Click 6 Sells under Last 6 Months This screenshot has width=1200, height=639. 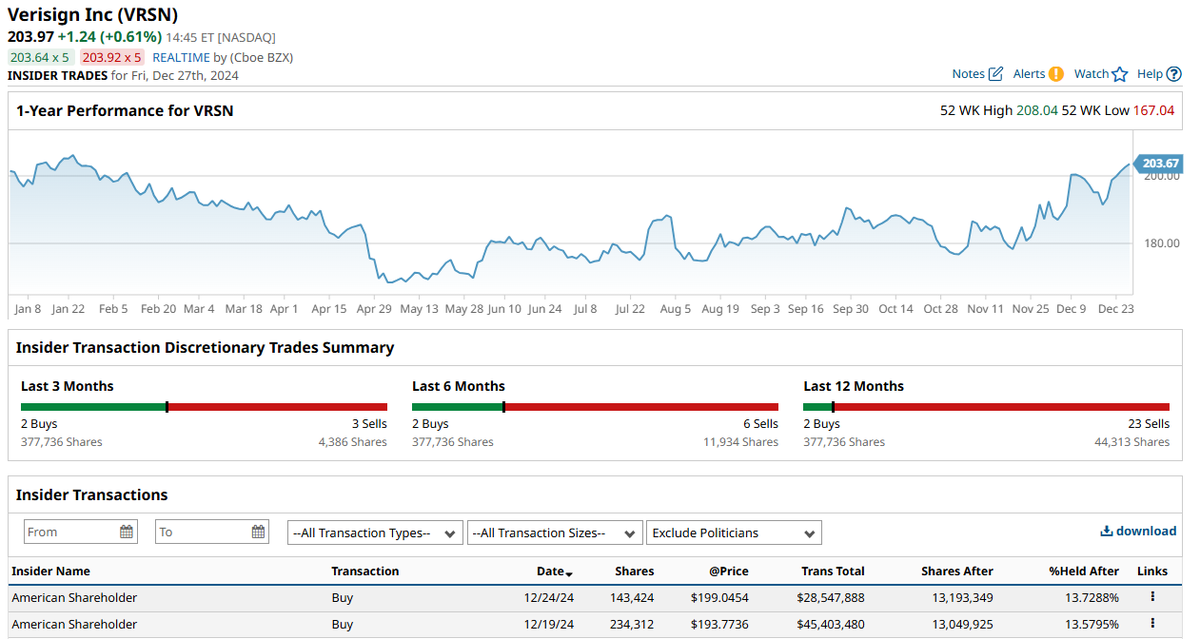(x=760, y=424)
